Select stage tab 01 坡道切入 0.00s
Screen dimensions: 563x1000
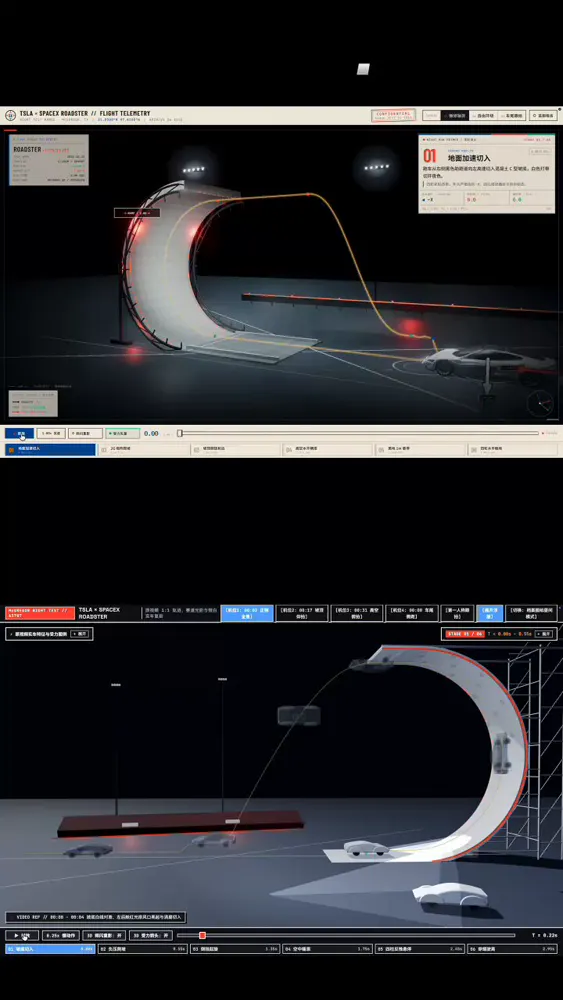tap(50, 949)
